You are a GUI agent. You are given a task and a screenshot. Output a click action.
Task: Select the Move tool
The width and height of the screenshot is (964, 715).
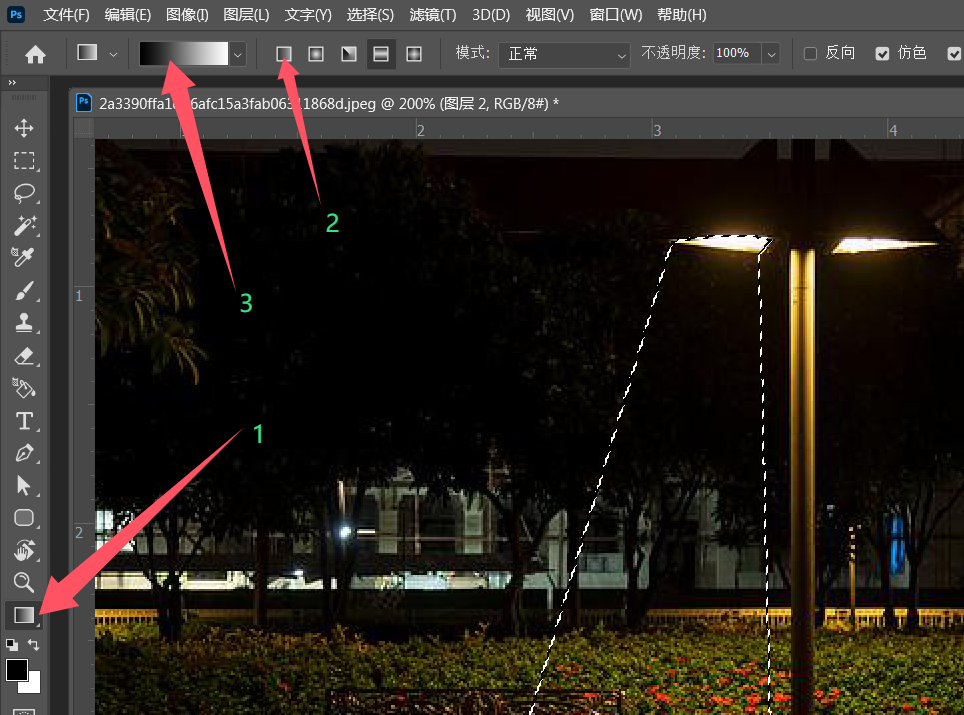pyautogui.click(x=24, y=128)
